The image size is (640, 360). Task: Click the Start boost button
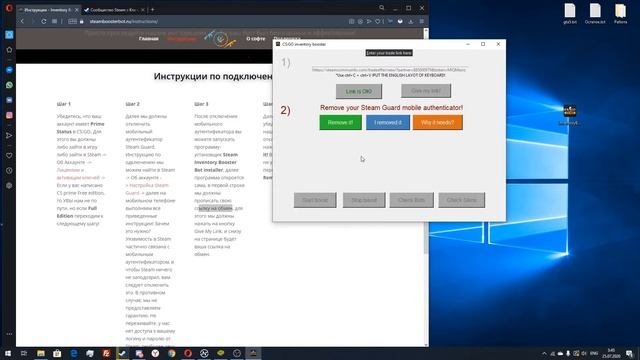[315, 200]
